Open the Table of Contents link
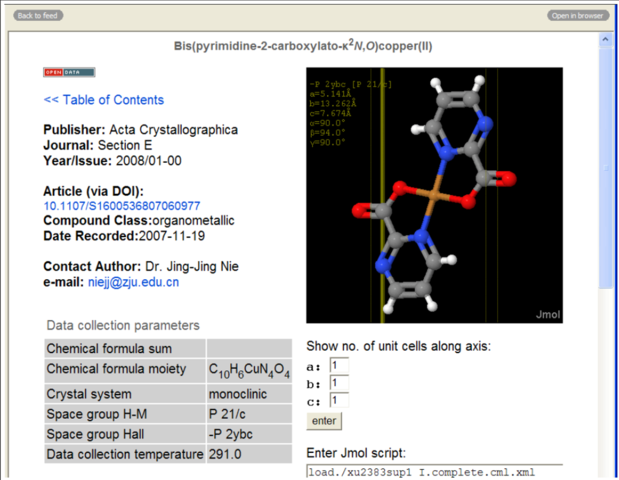 pyautogui.click(x=104, y=99)
